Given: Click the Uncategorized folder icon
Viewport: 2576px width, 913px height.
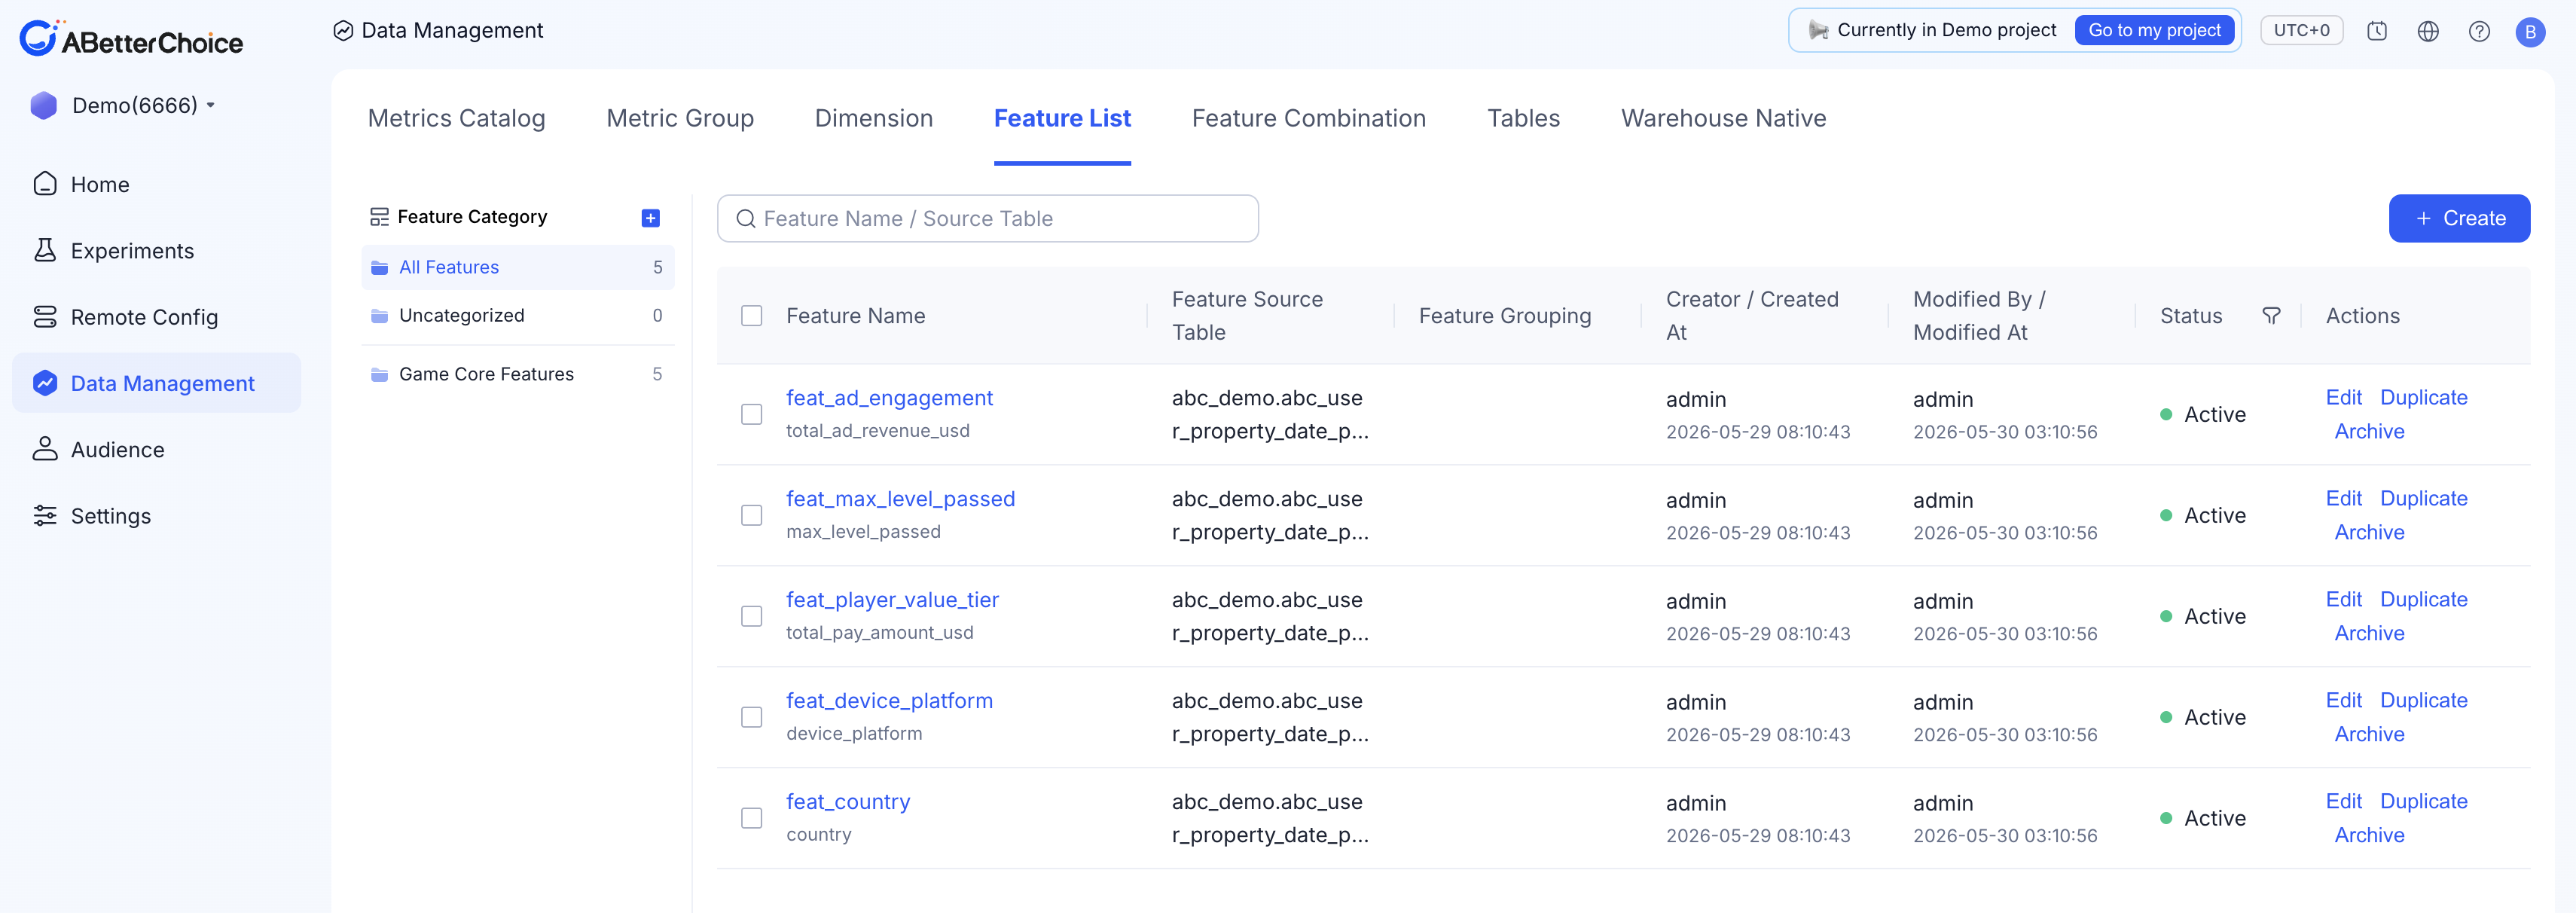Looking at the screenshot, I should click(379, 316).
